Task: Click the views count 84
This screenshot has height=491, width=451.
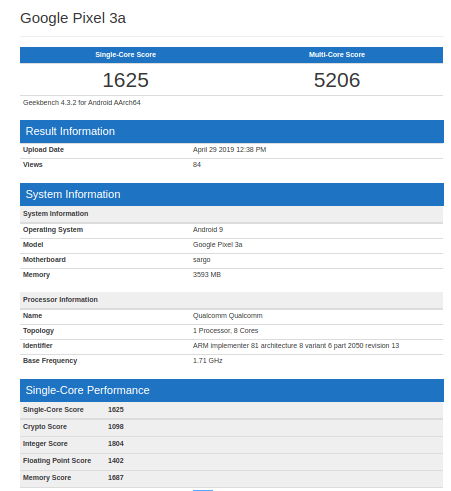Action: coord(197,165)
